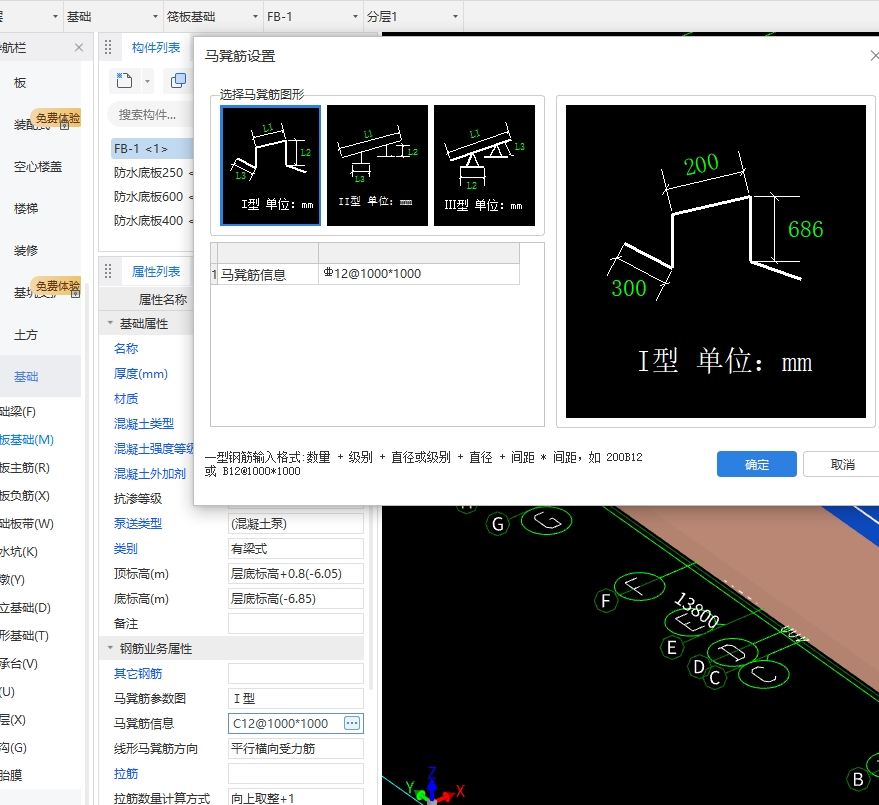879x805 pixels.
Task: Select FB-1 <1> in the component list
Action: 152,149
